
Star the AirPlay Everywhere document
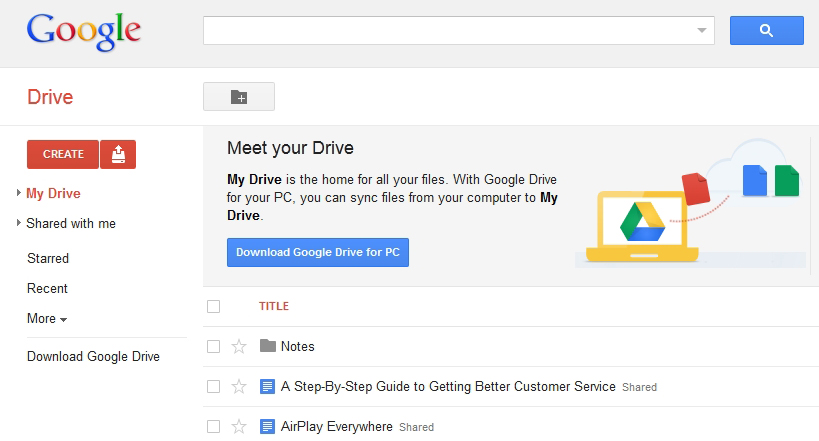coord(239,426)
